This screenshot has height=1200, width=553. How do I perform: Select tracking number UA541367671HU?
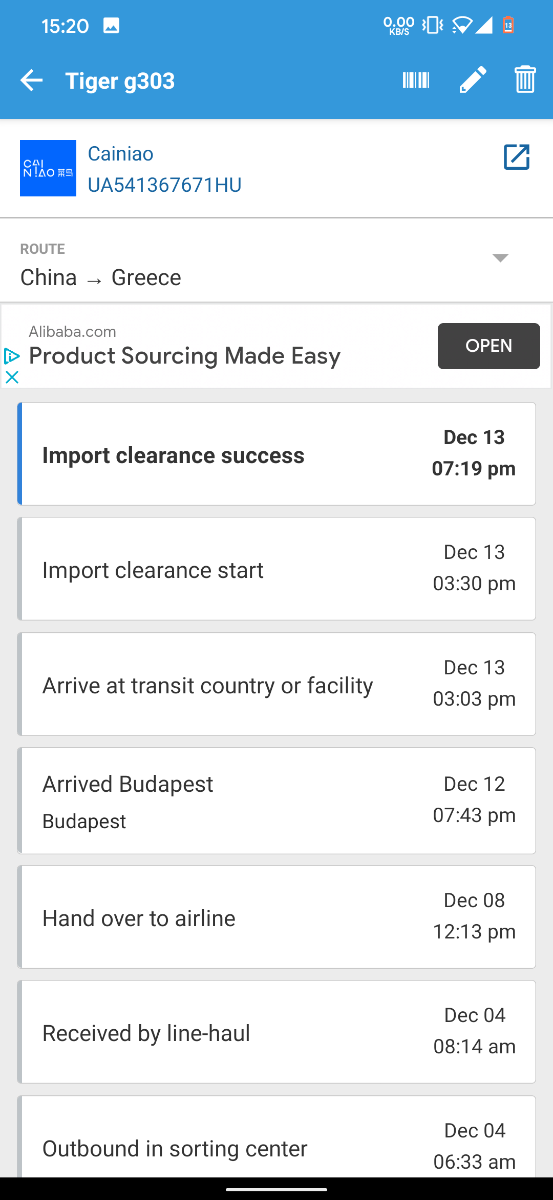[x=165, y=185]
